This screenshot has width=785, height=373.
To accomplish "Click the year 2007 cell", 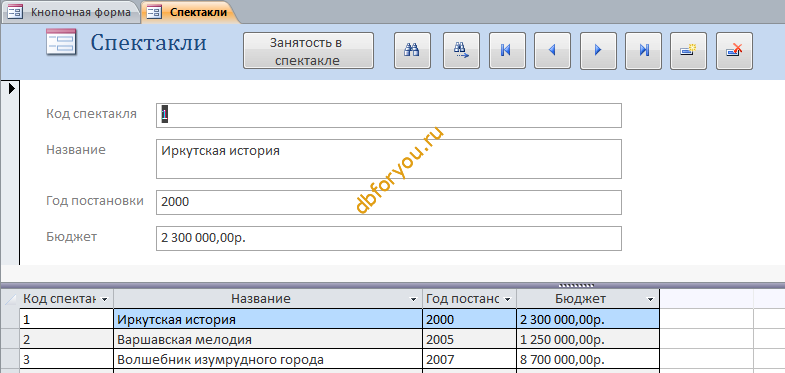I will click(470, 359).
